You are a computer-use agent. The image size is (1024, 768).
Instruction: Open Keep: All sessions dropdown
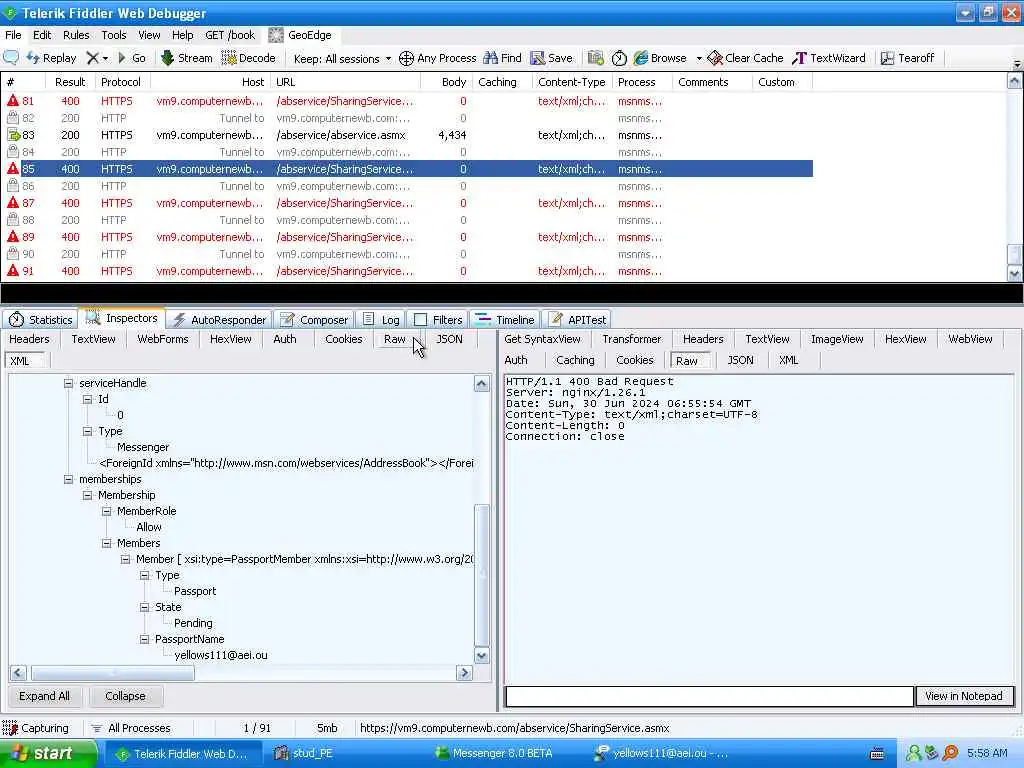(x=342, y=59)
